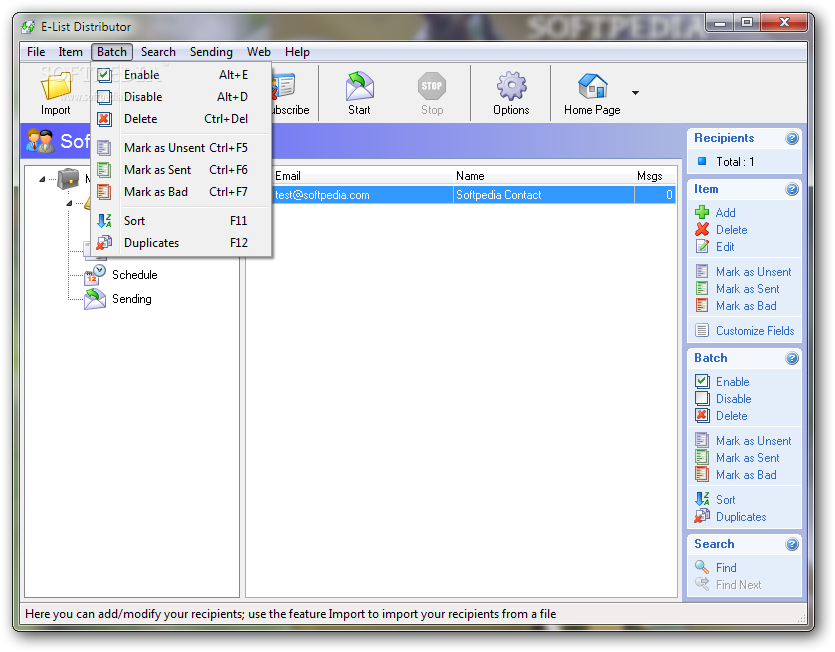
Task: Click the Find magnifier icon in Search panel
Action: [702, 567]
